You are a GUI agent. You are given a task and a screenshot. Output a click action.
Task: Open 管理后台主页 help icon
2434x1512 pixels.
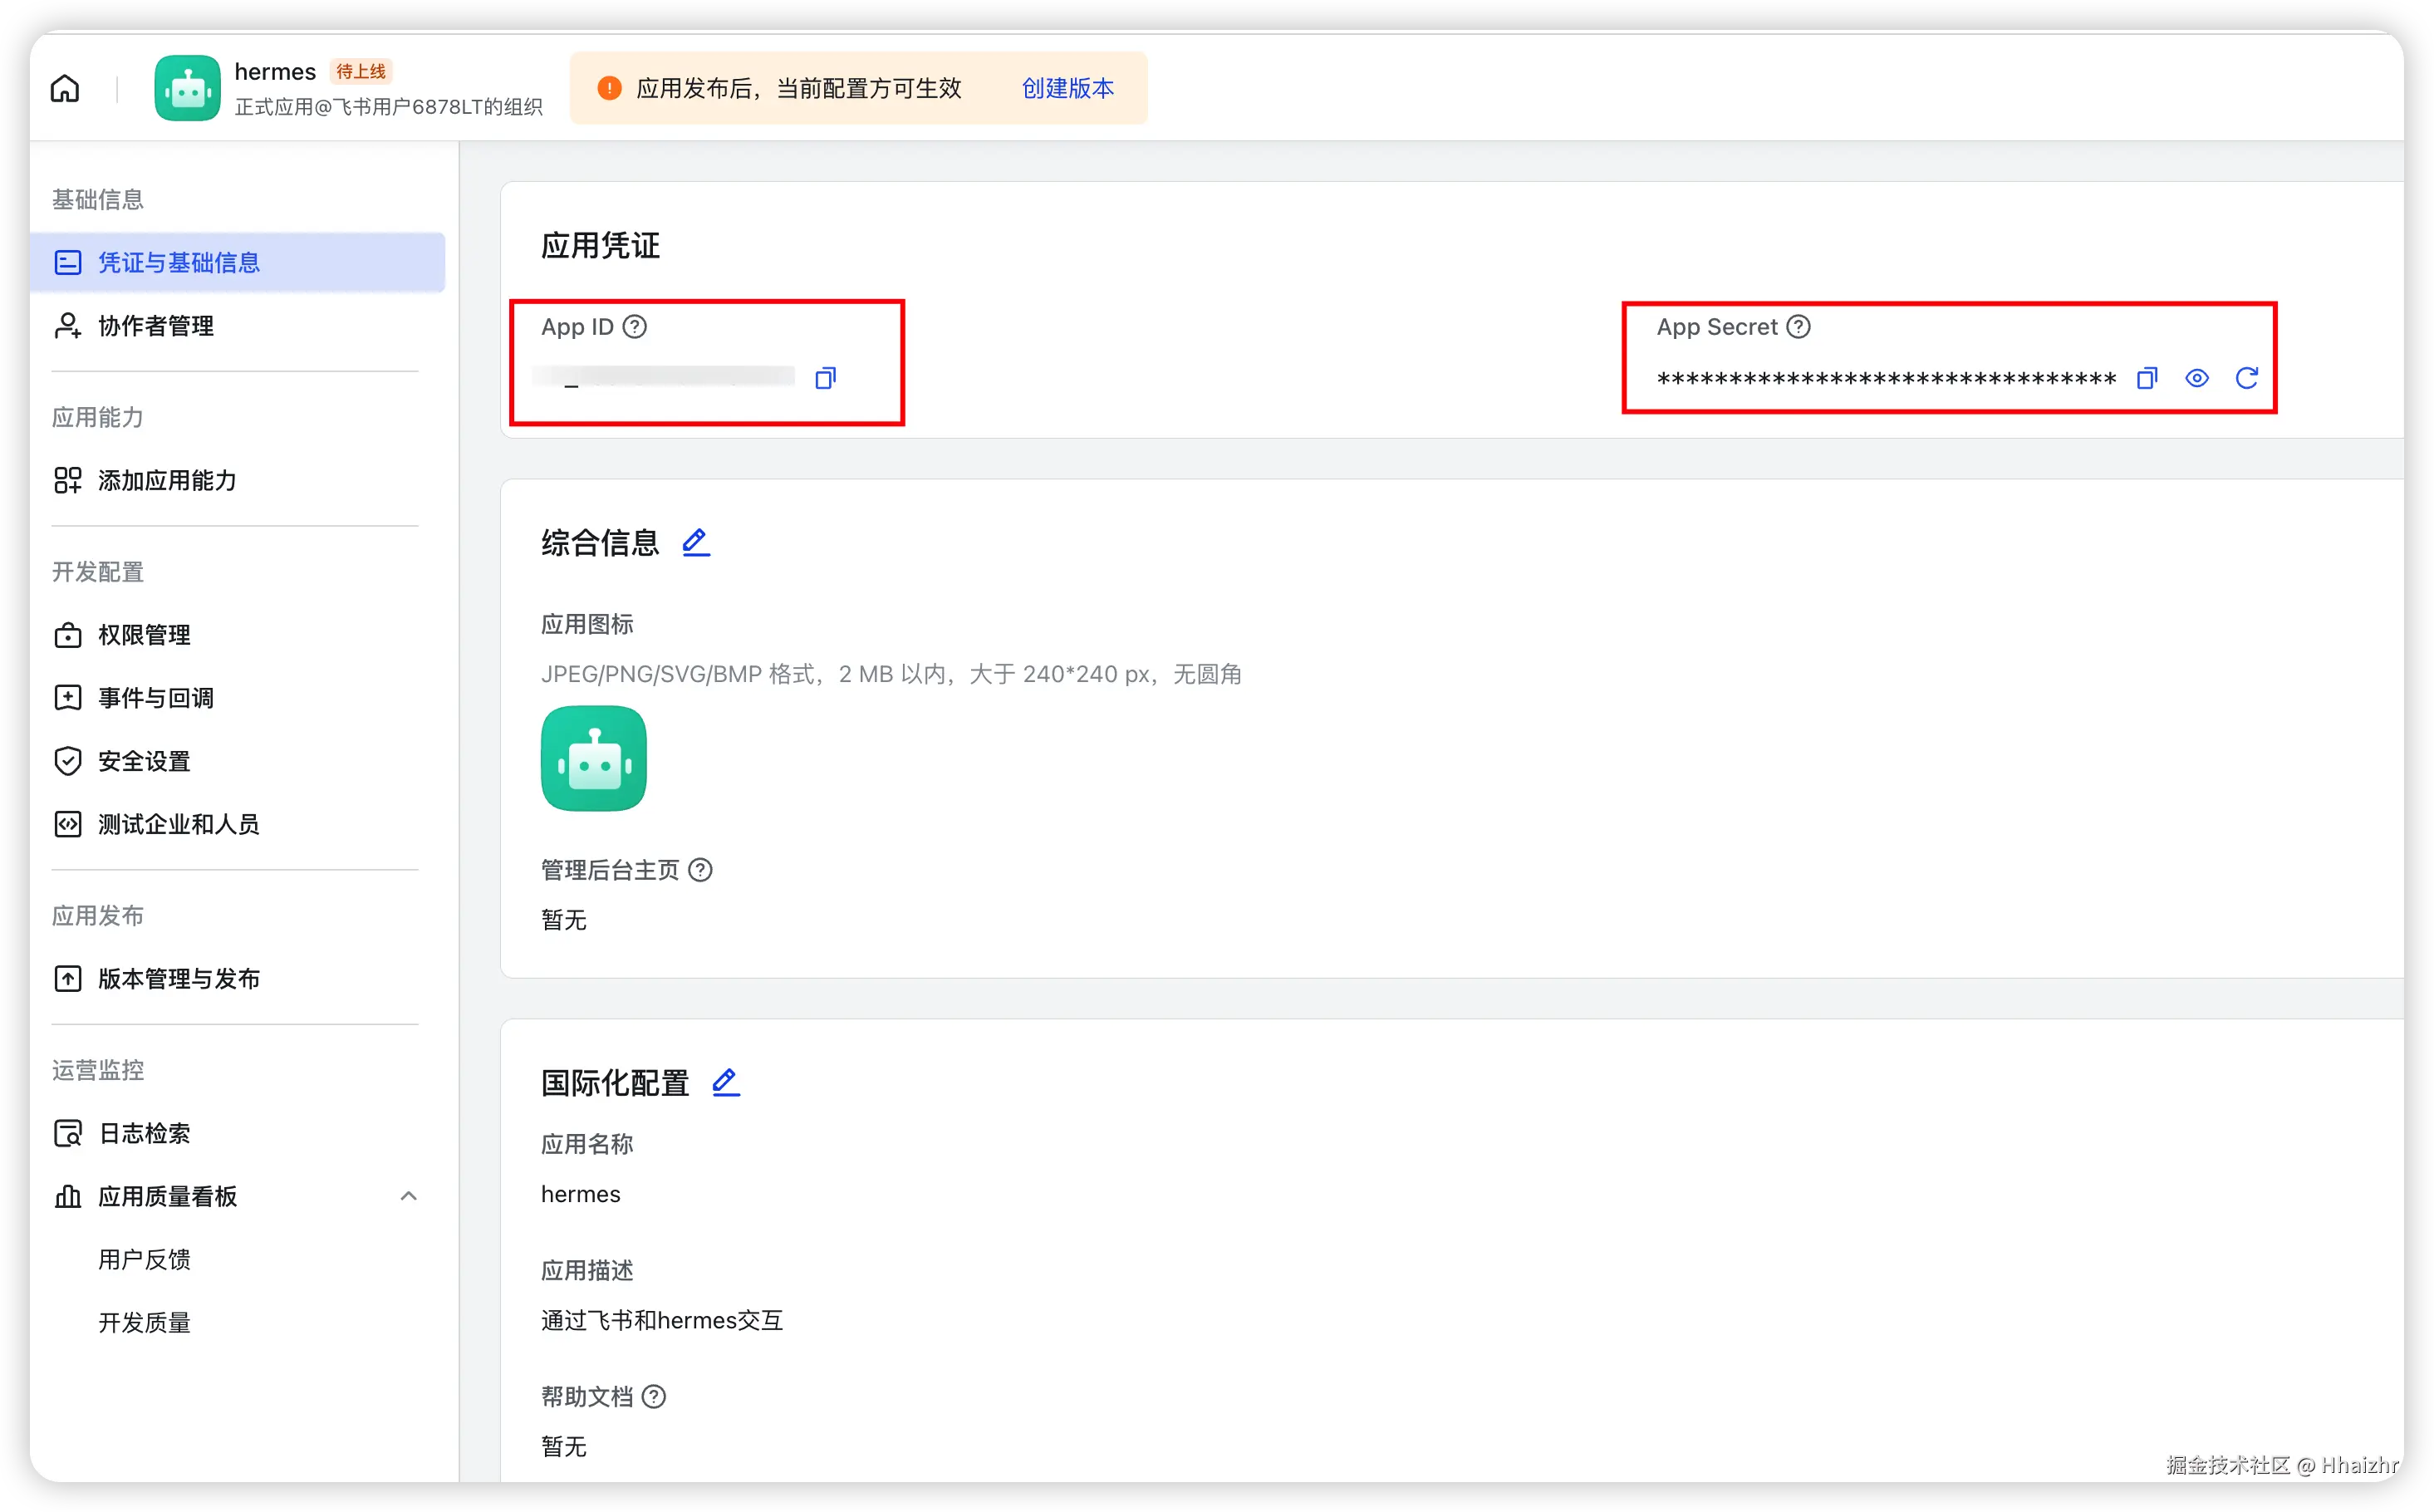click(701, 869)
